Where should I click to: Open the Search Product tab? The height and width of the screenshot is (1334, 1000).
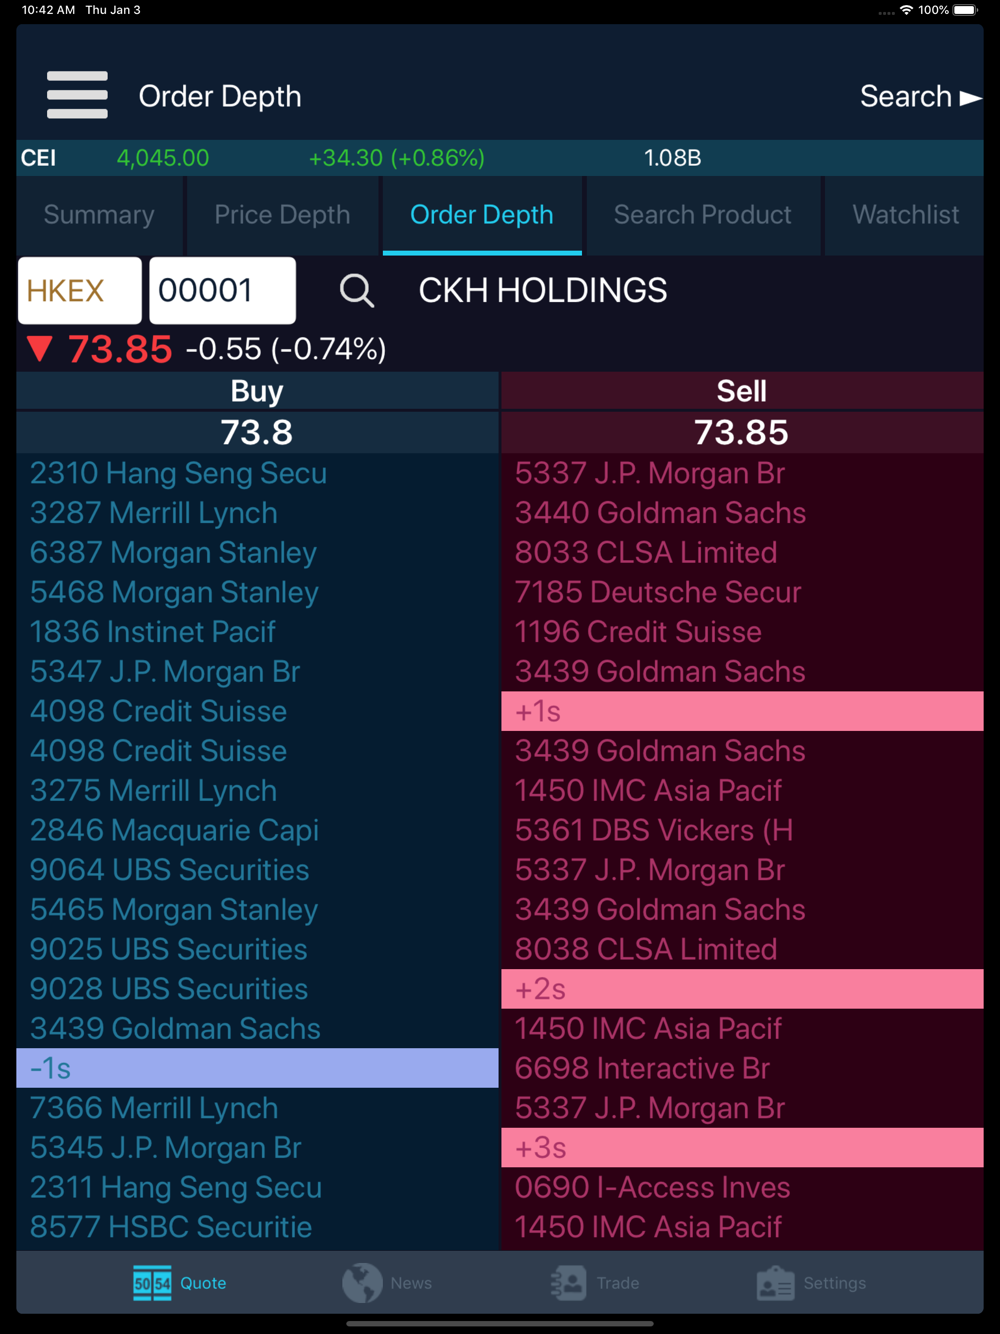703,215
